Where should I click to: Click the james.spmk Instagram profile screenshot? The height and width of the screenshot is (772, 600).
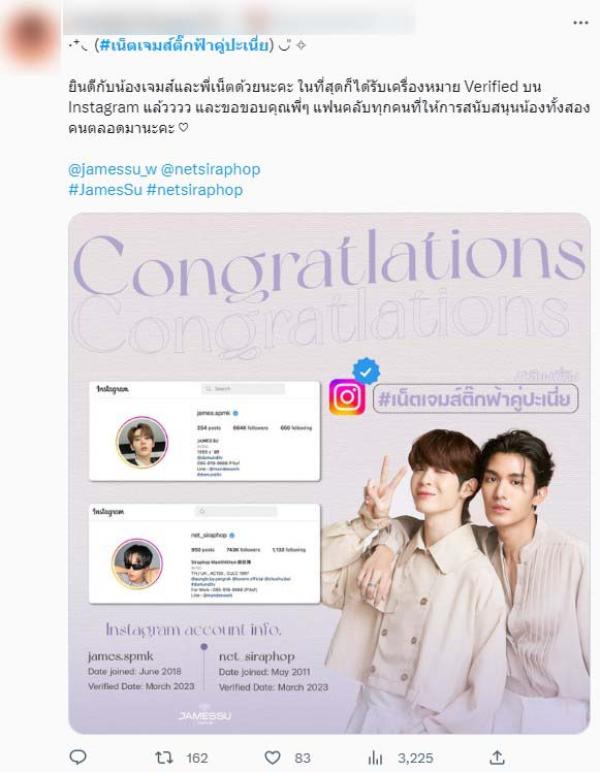[x=204, y=431]
